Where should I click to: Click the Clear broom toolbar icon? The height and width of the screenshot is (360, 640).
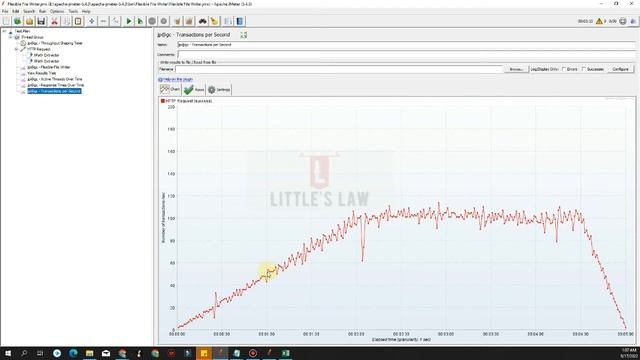click(x=177, y=21)
